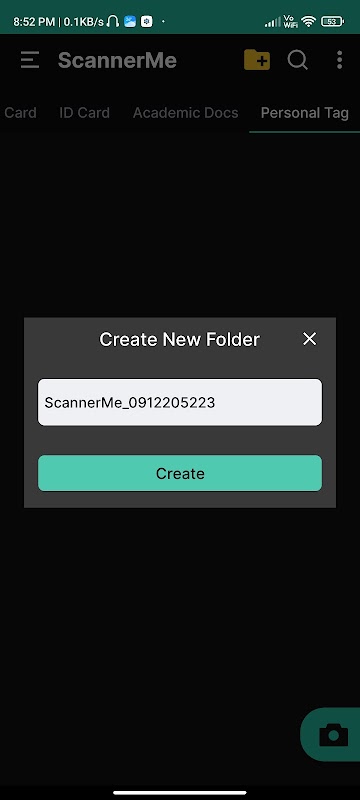
Task: Tap the ScannerMe app title
Action: coord(117,60)
